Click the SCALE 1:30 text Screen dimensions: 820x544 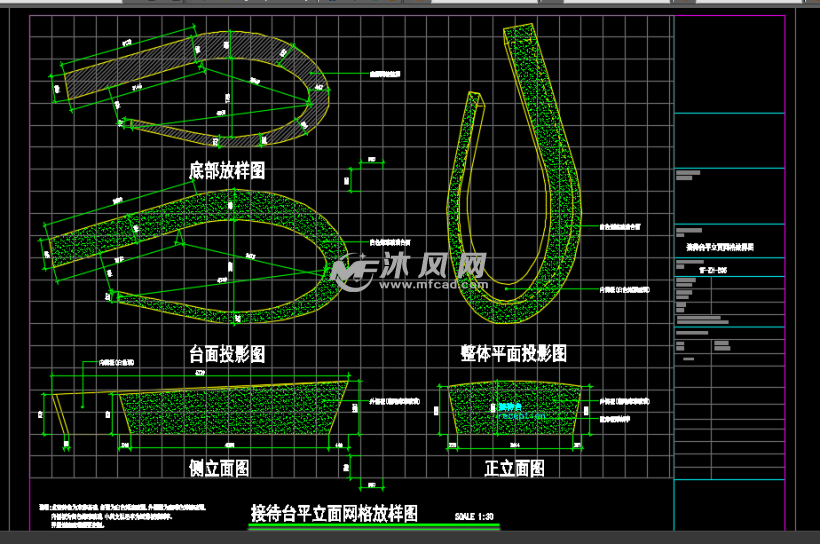tap(475, 516)
